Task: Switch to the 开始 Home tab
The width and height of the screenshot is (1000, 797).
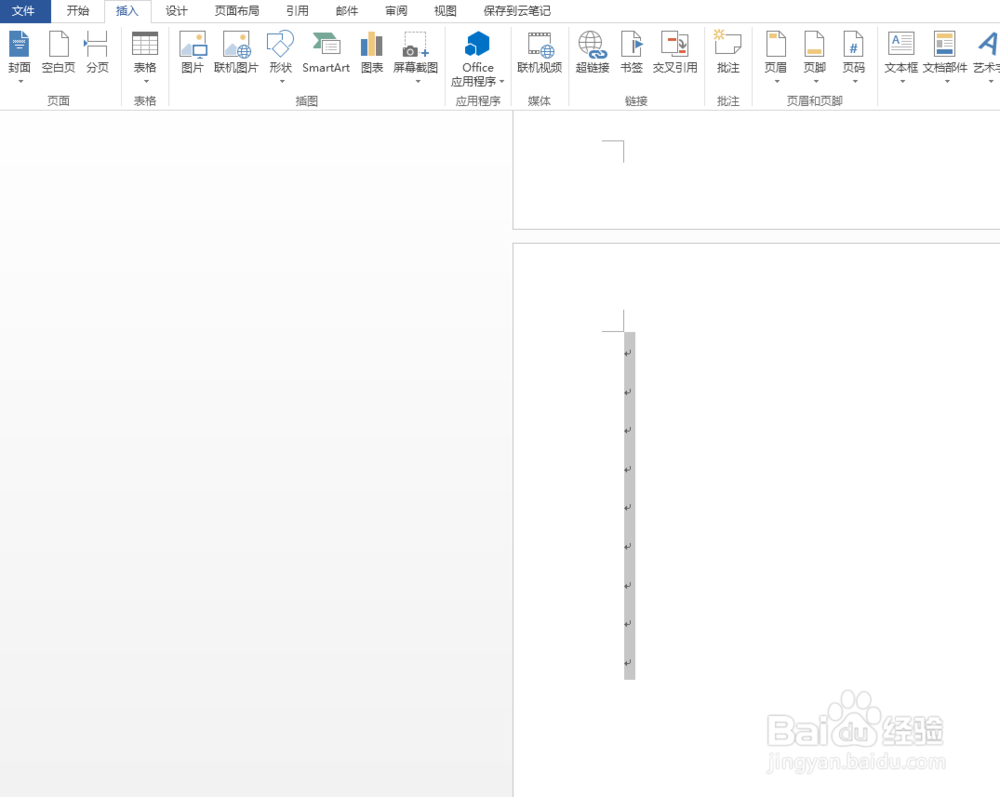Action: 78,11
